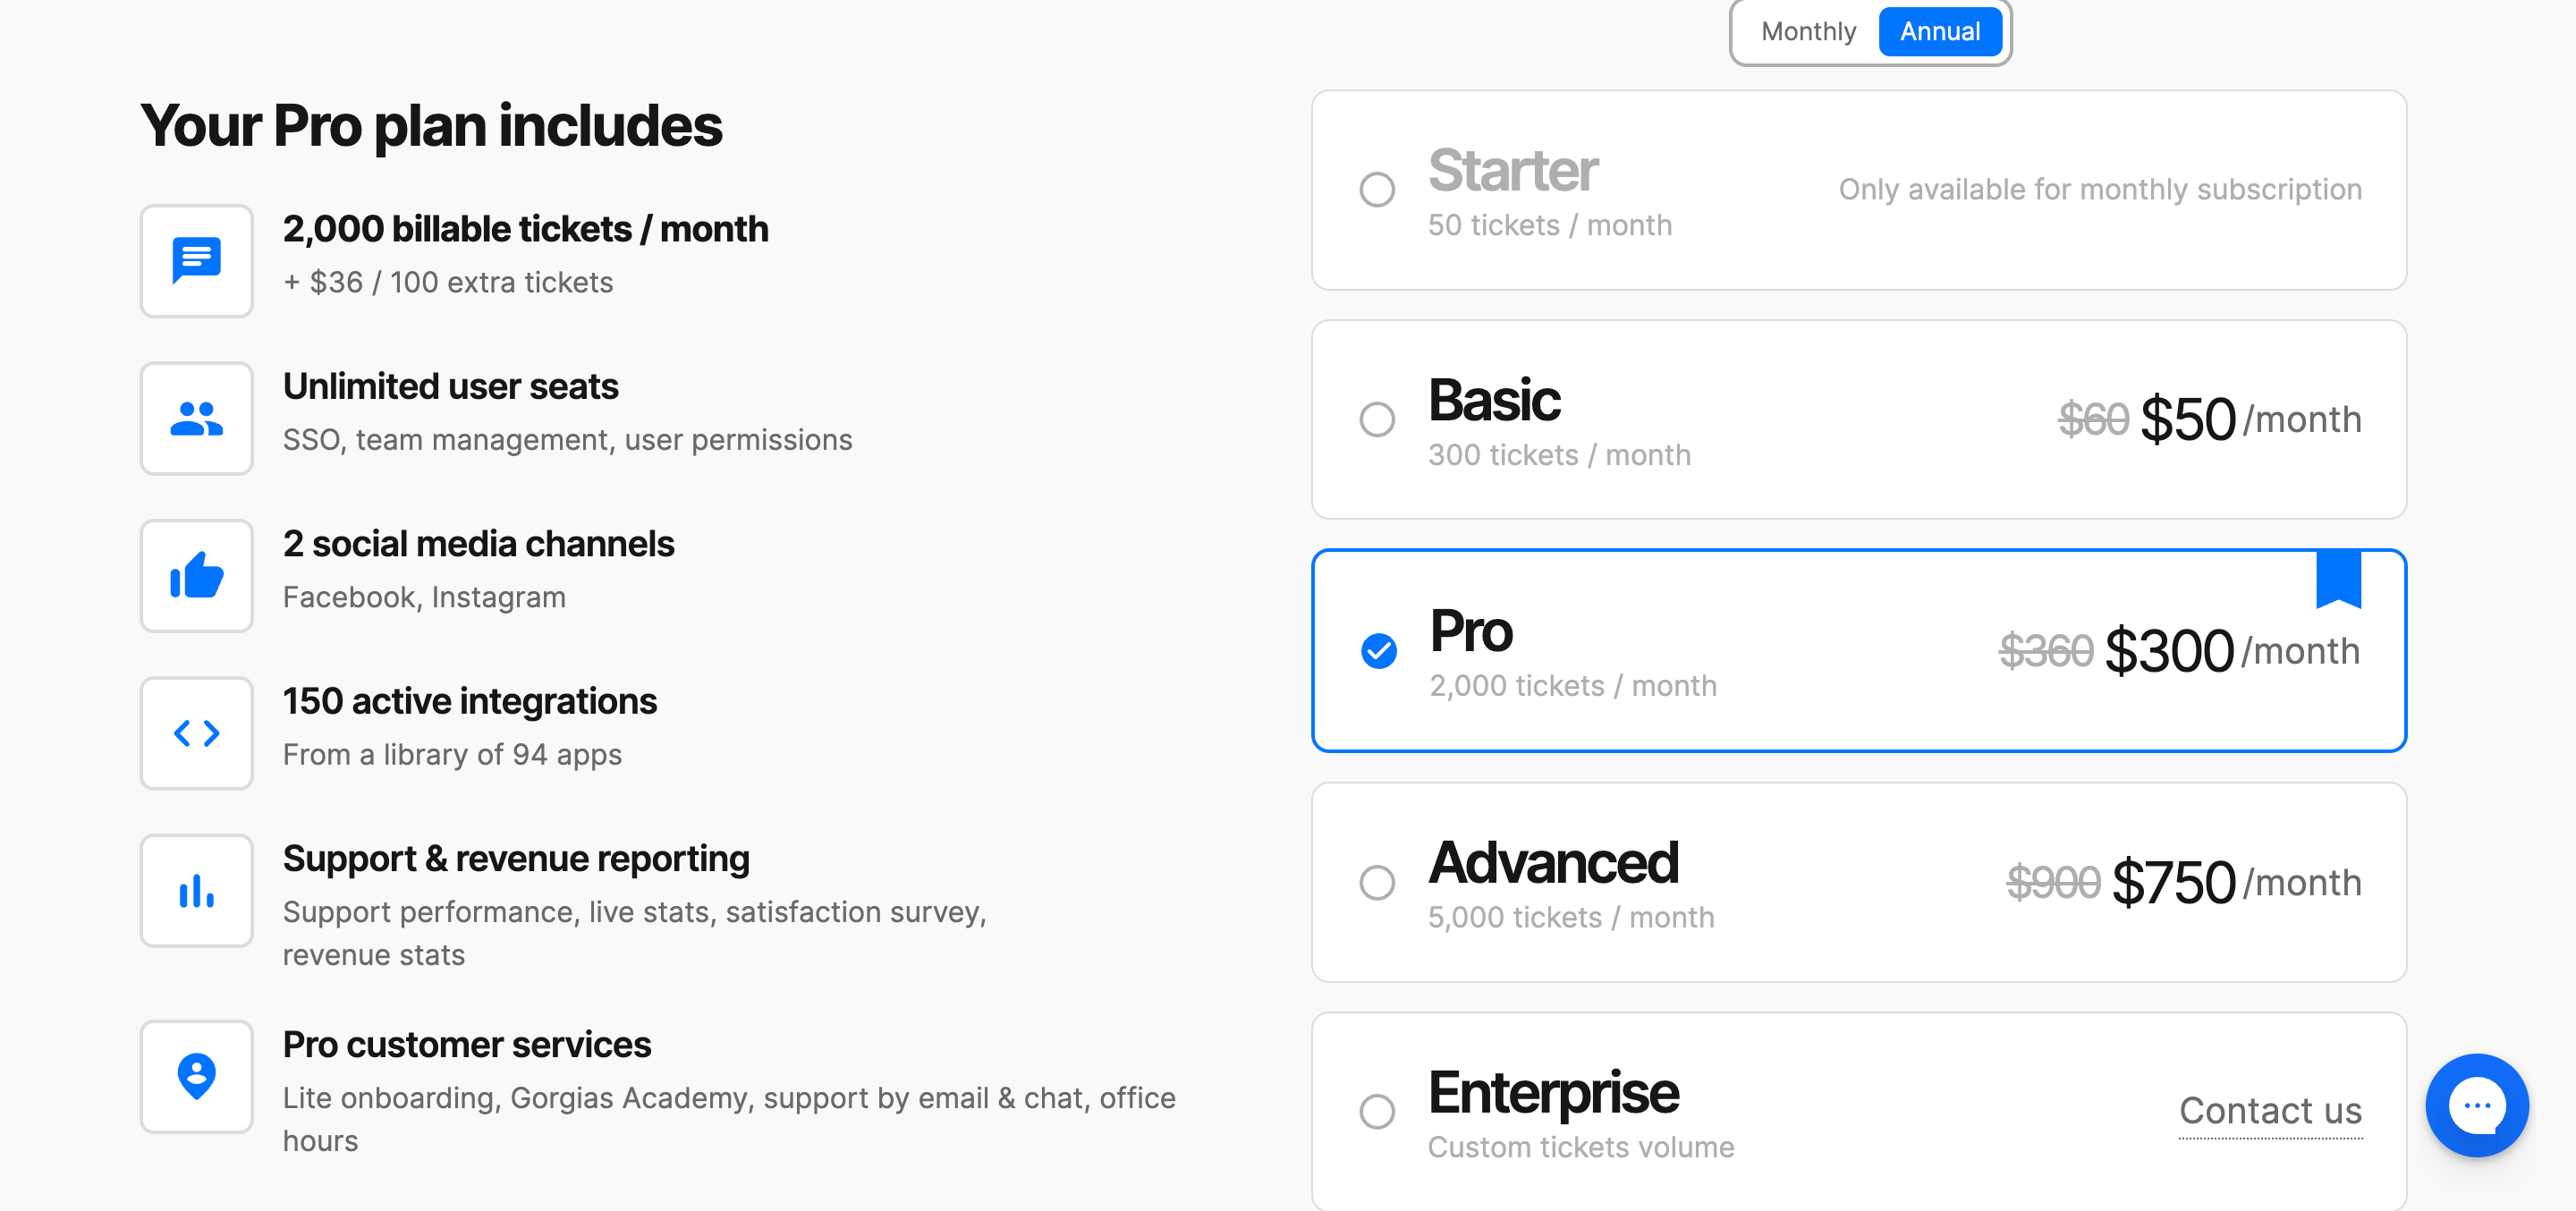Click the active integrations code brackets icon
This screenshot has height=1211, width=2576.
point(196,733)
